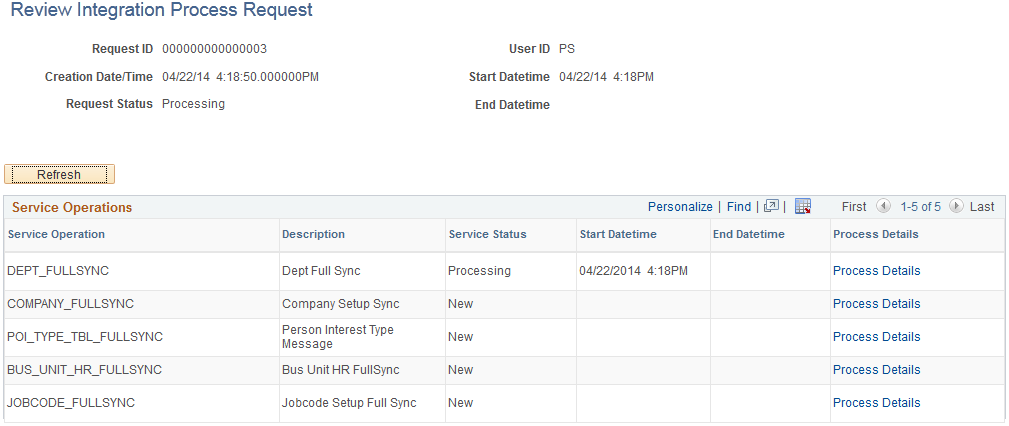Open Process Details for DEPT_FULLSYNC
Image resolution: width=1009 pixels, height=426 pixels.
[x=876, y=271]
